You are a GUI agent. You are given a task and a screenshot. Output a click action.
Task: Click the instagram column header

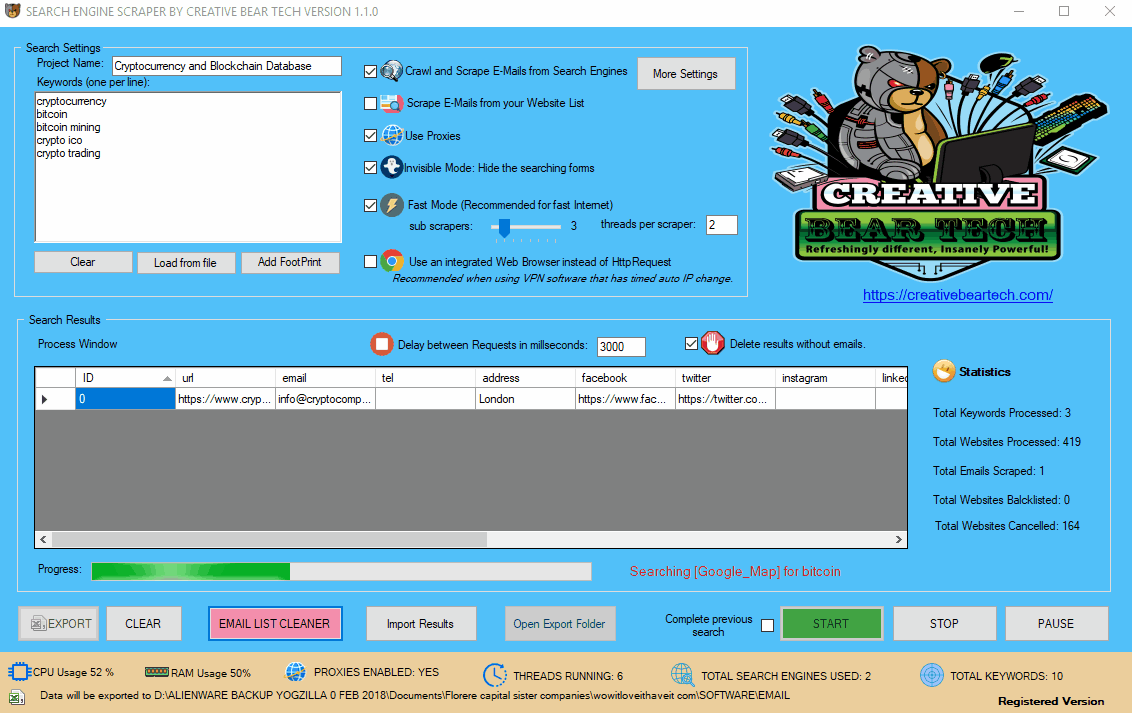click(x=826, y=377)
